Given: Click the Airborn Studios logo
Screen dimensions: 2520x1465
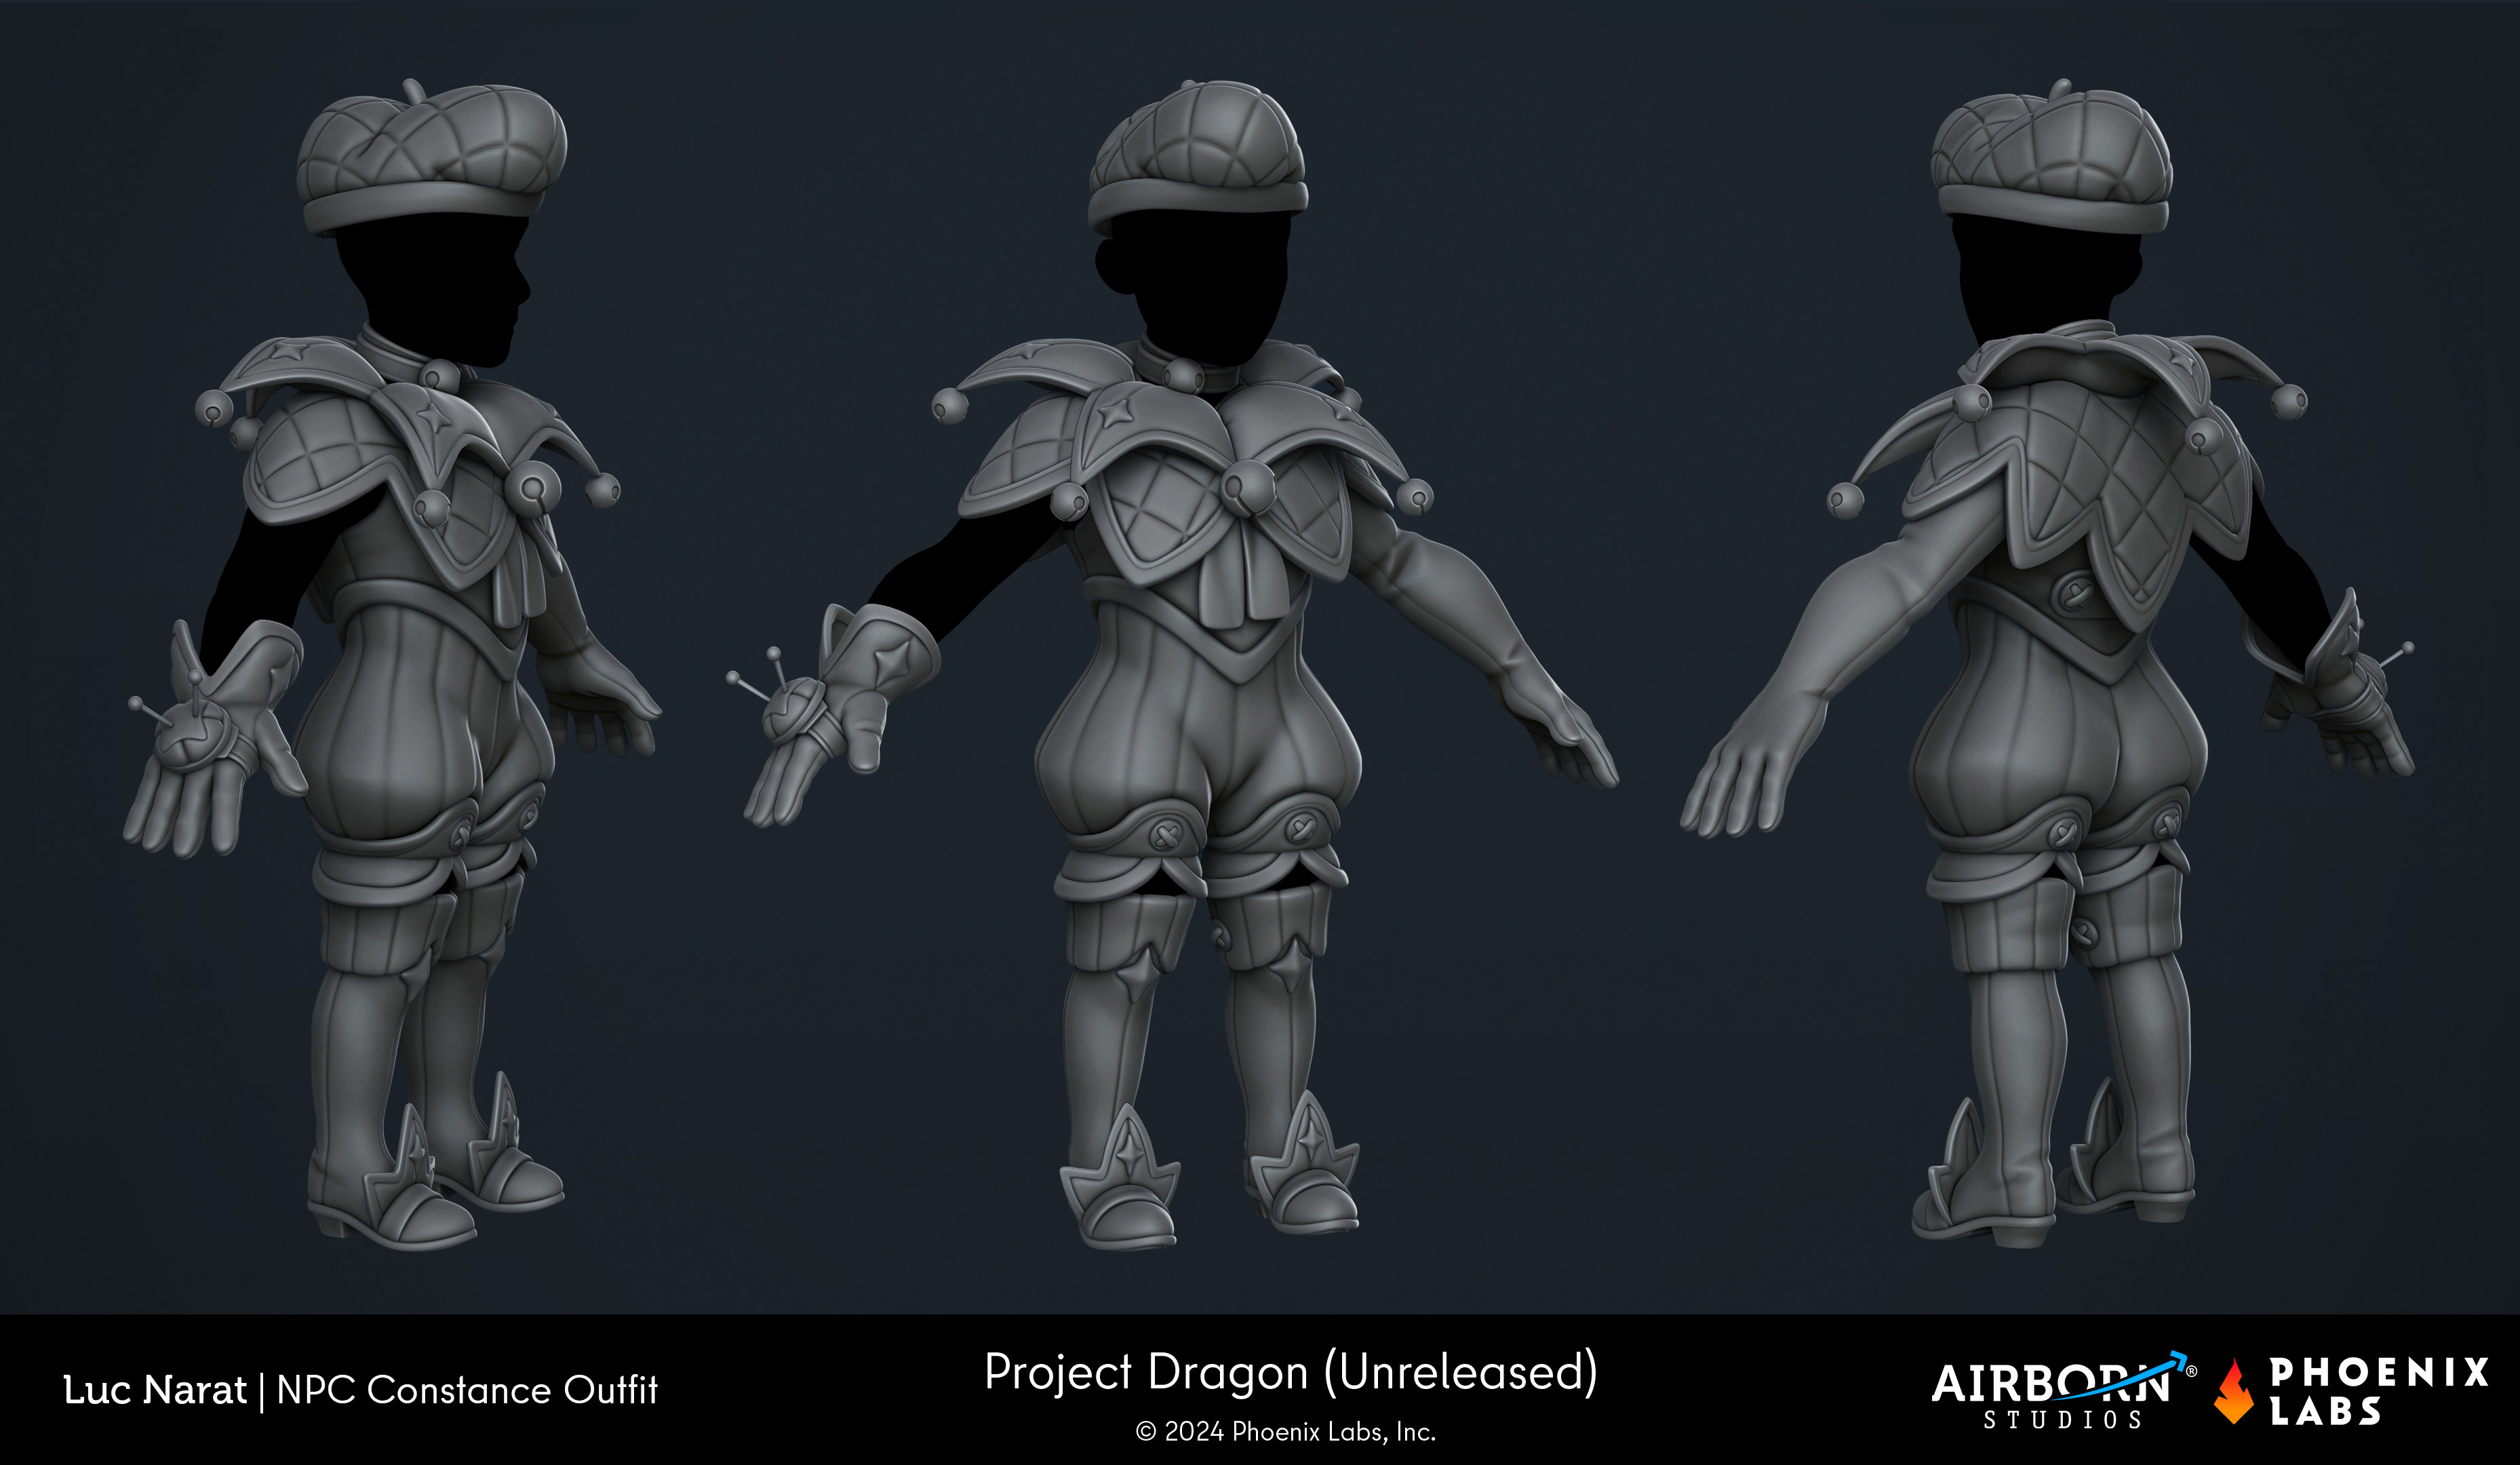Looking at the screenshot, I should 2063,1391.
